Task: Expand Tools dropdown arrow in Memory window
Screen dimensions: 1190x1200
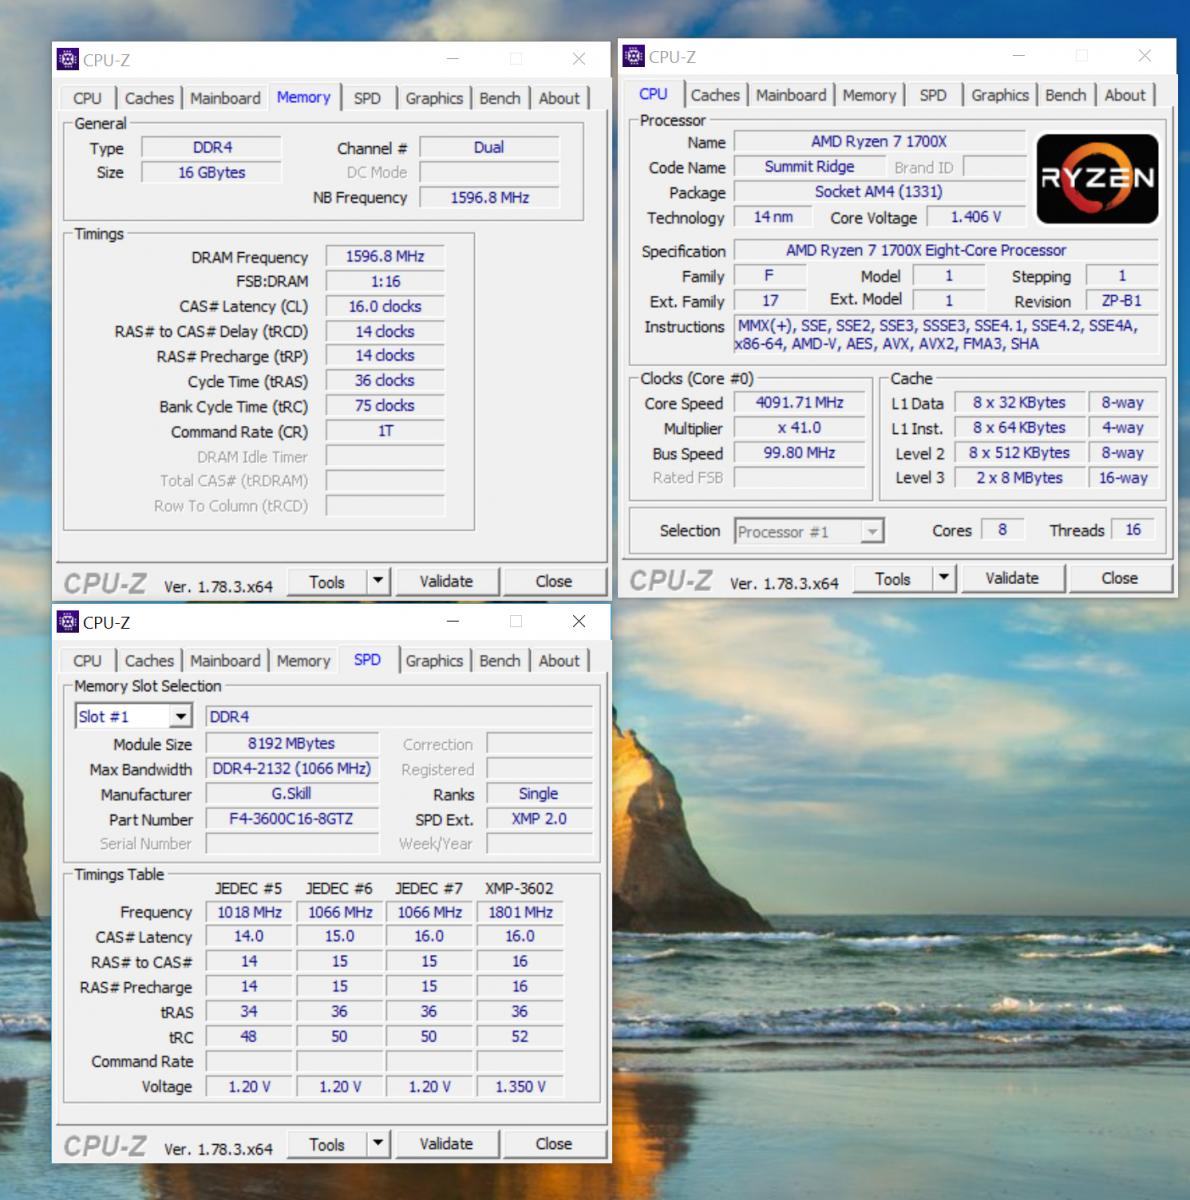Action: click(378, 582)
